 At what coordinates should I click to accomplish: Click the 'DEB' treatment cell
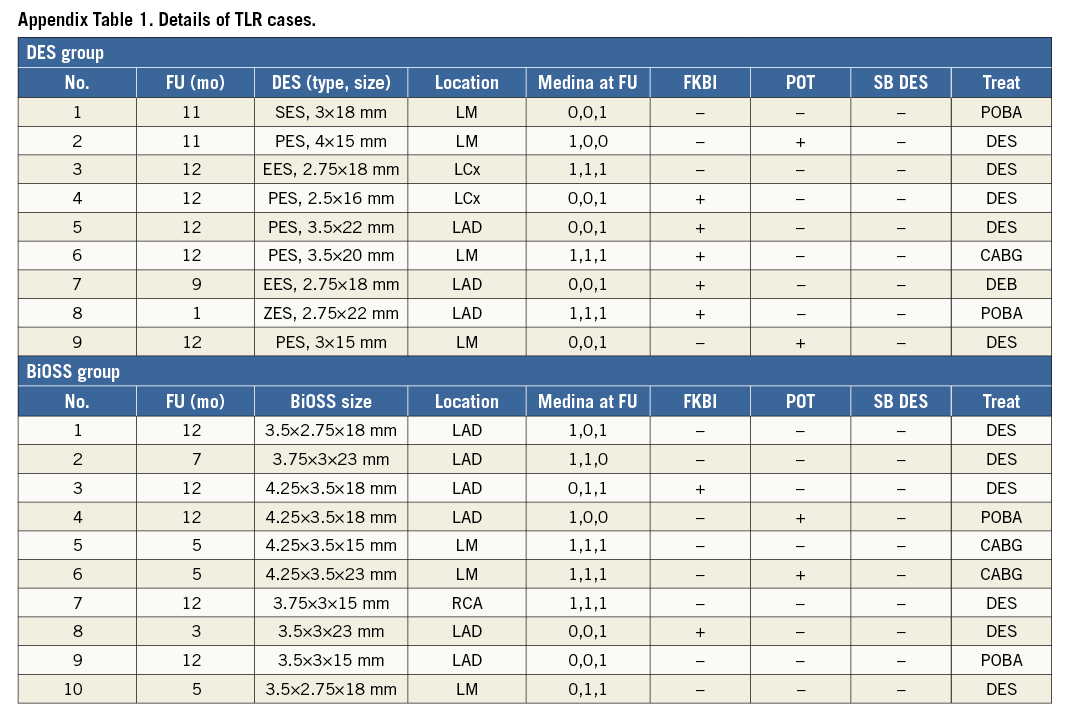[x=1001, y=285]
